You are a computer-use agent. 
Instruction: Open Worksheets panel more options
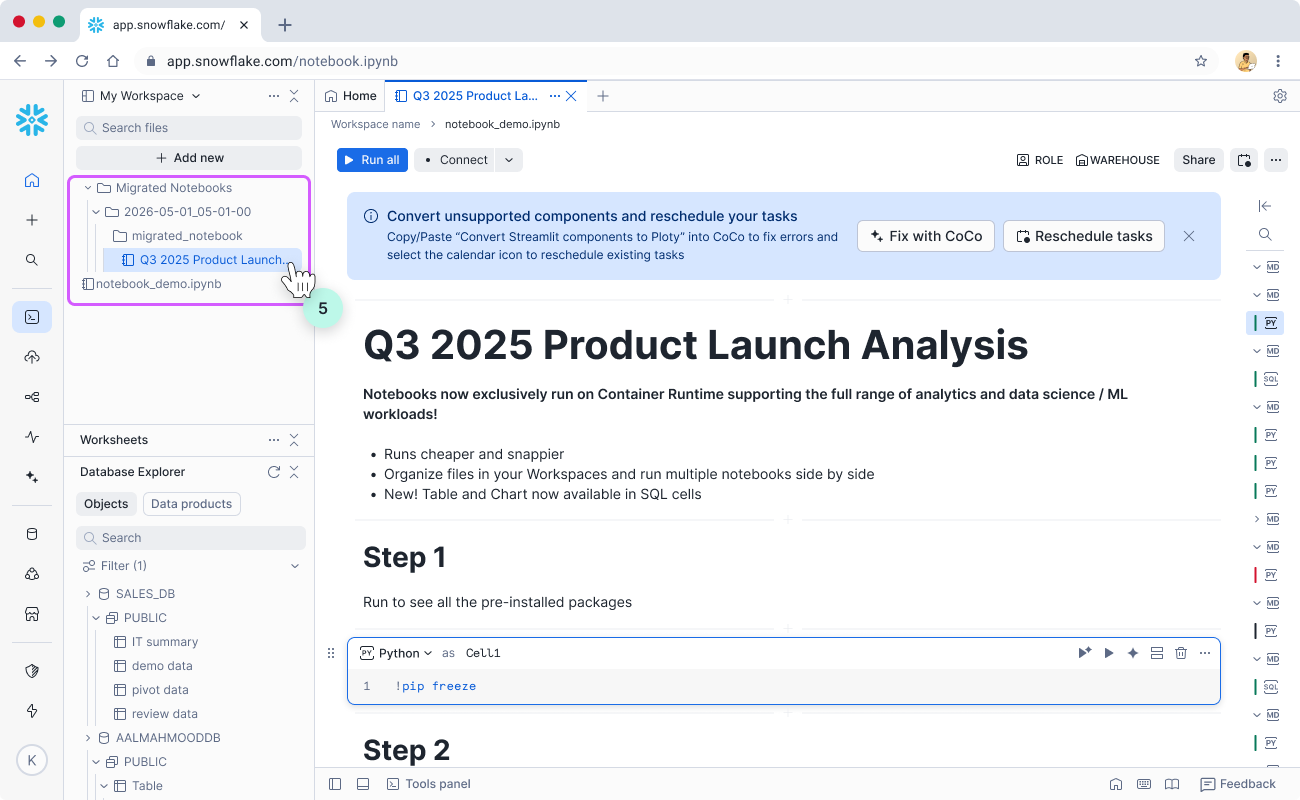[x=274, y=440]
